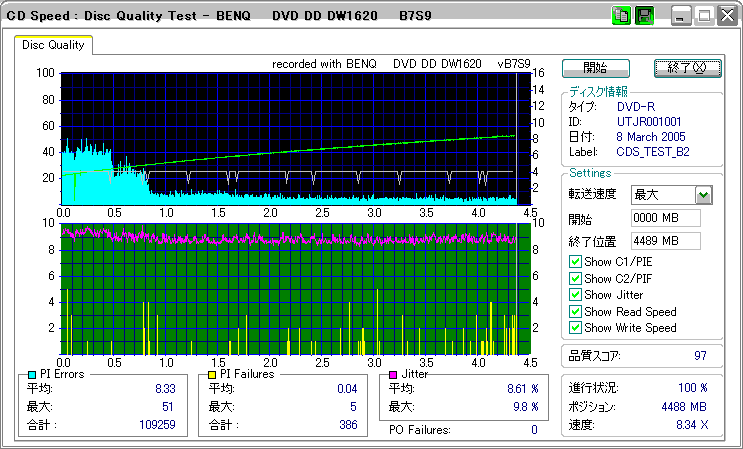
Task: Click the DVD-R disc type value
Action: (x=636, y=106)
